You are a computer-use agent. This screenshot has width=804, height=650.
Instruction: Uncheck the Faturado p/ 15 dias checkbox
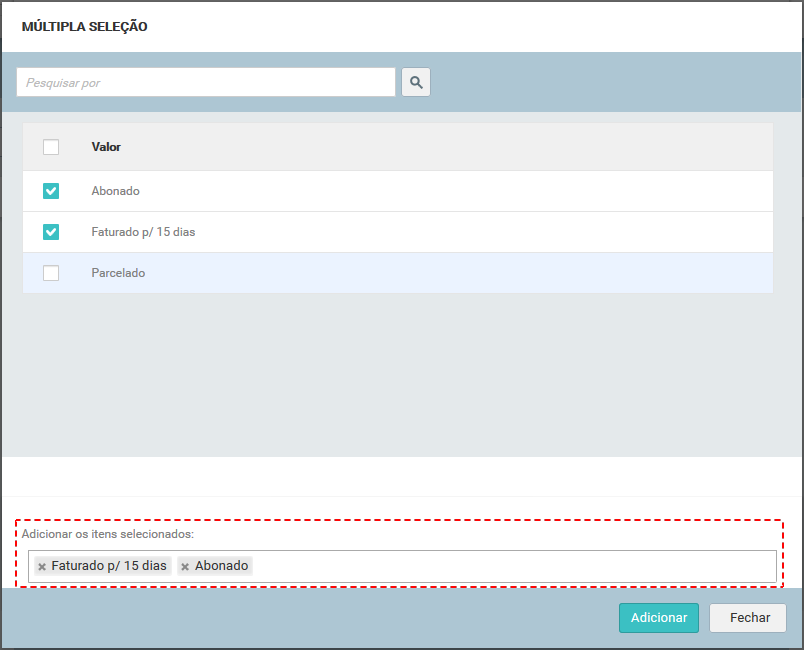coord(51,232)
